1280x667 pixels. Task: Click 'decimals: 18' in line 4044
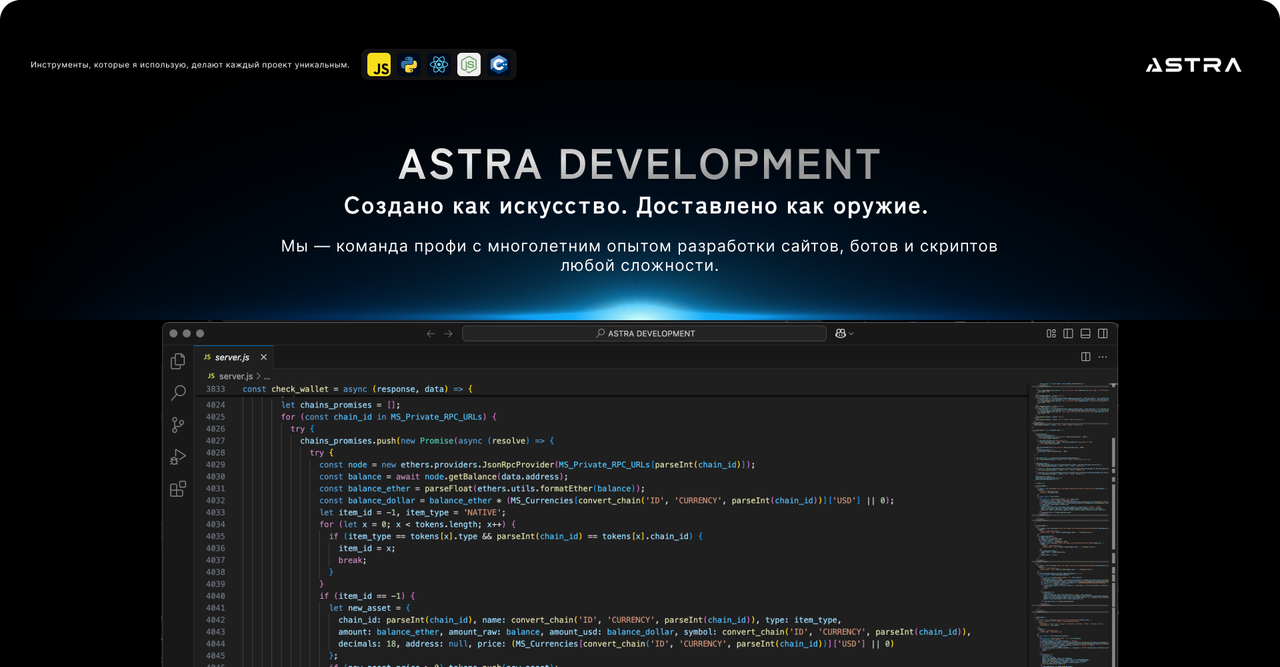point(367,644)
